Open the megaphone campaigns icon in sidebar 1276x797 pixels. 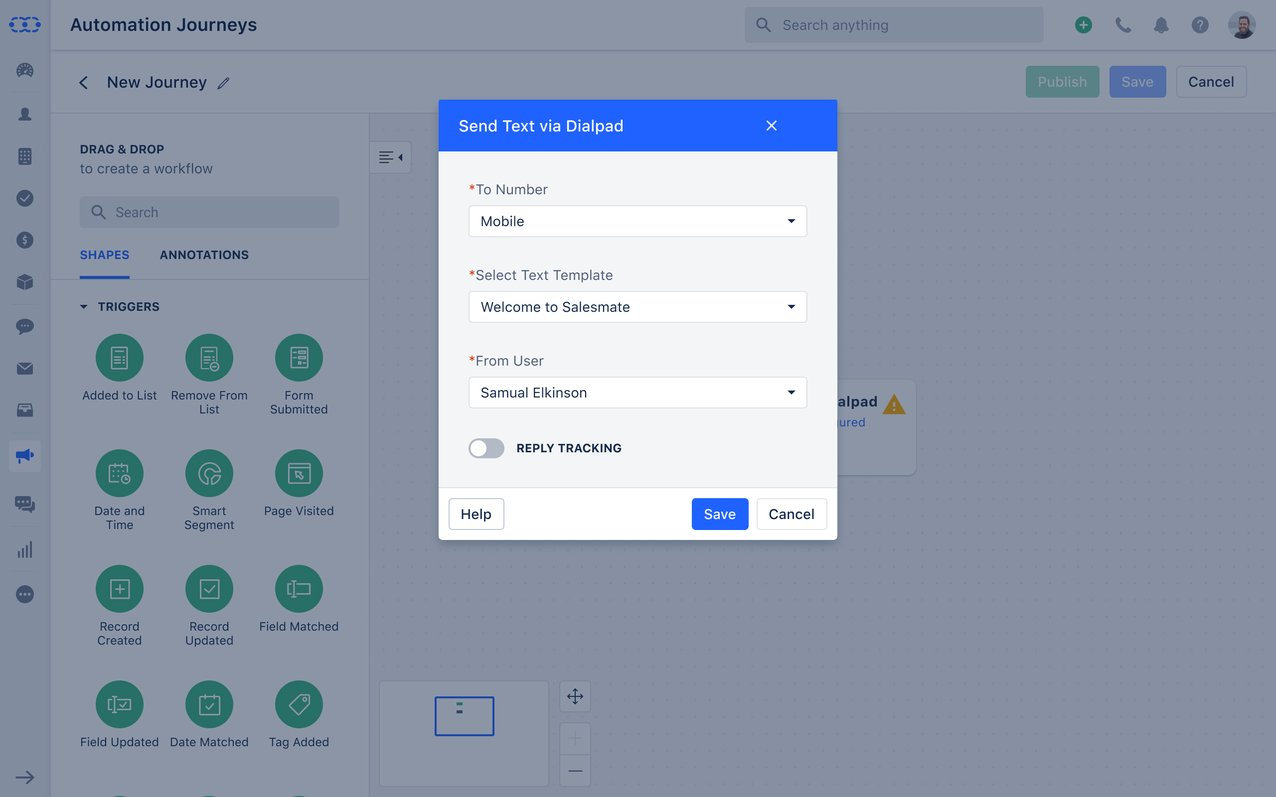[25, 456]
